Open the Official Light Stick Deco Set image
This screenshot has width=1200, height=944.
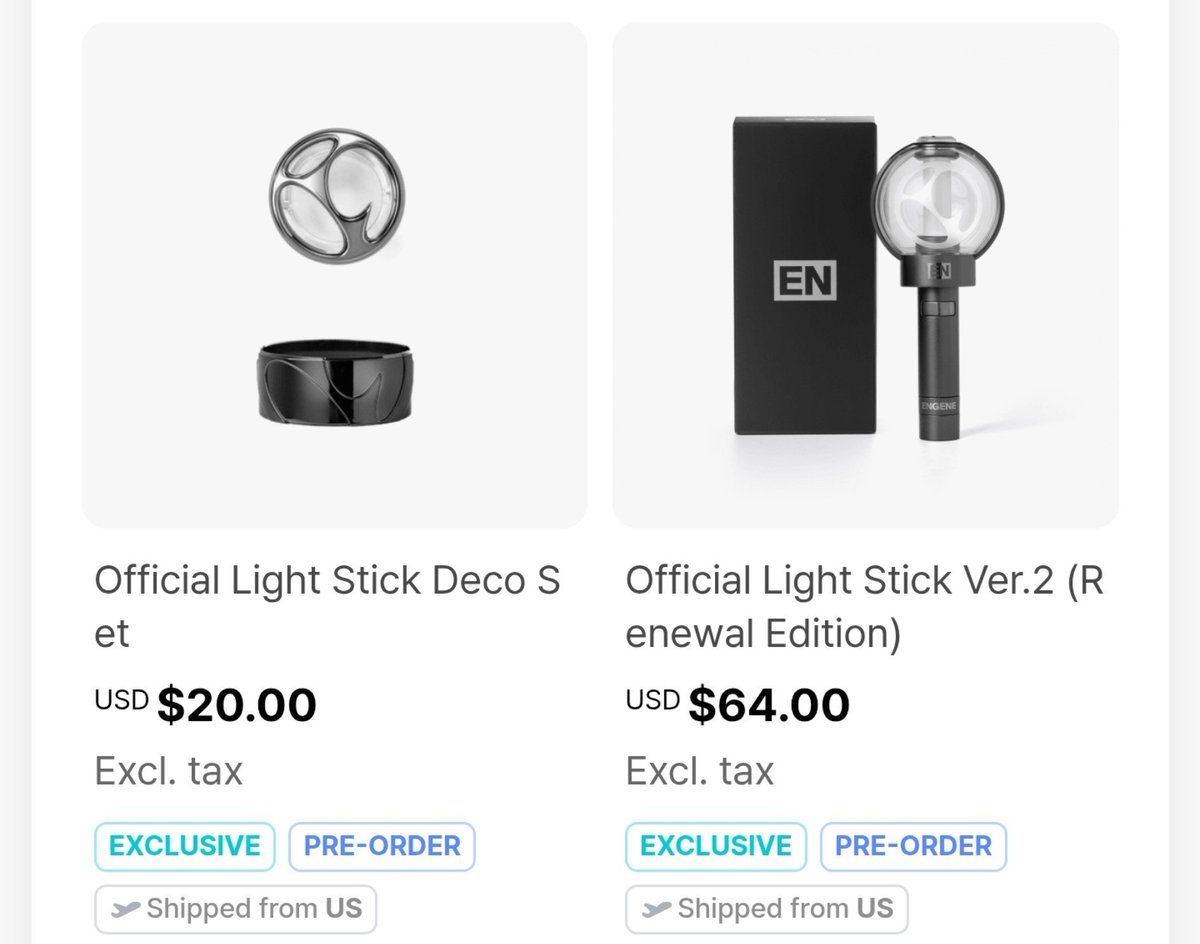334,275
